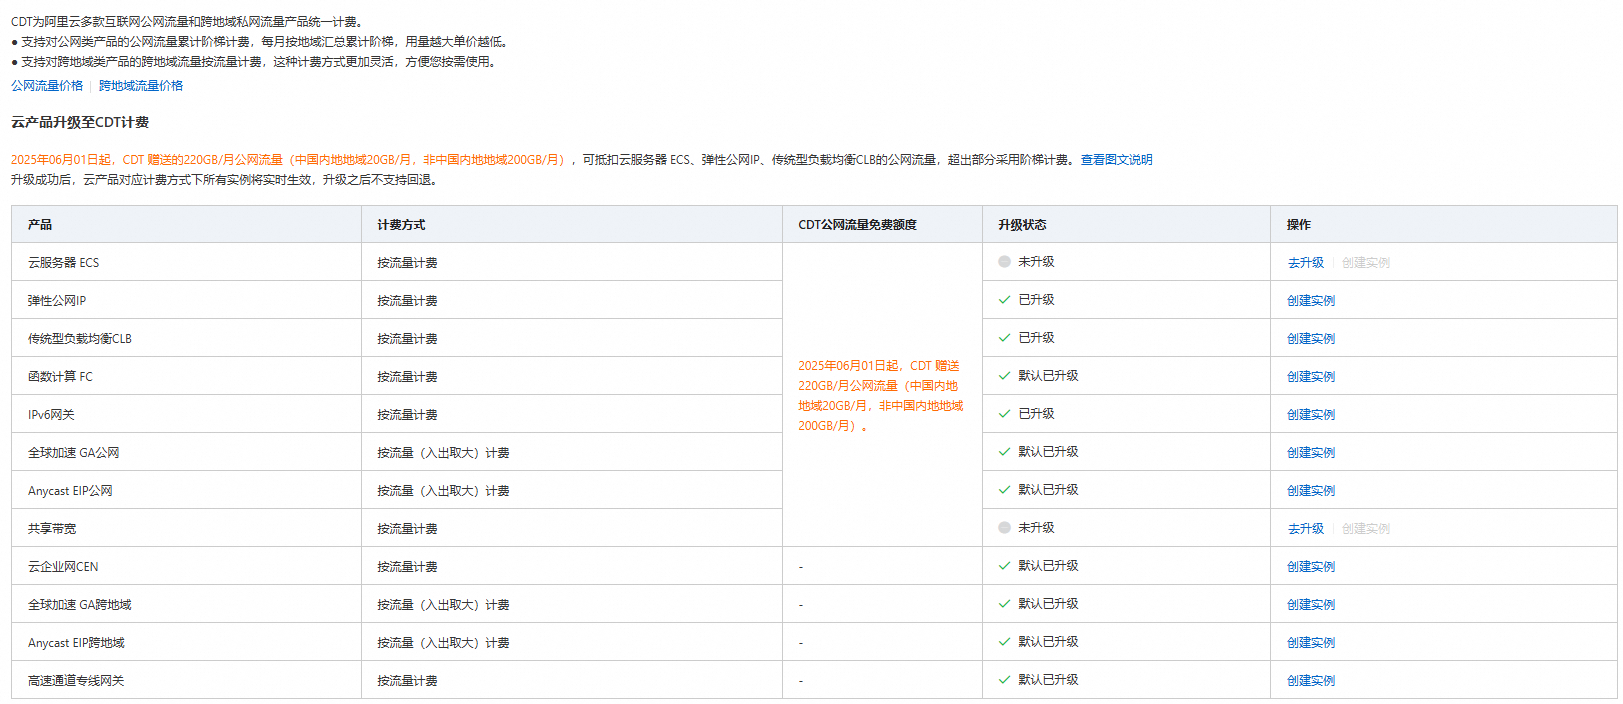The height and width of the screenshot is (704, 1623).
Task: Click 未升级 status text in 共享带宽 row
Action: (1036, 528)
